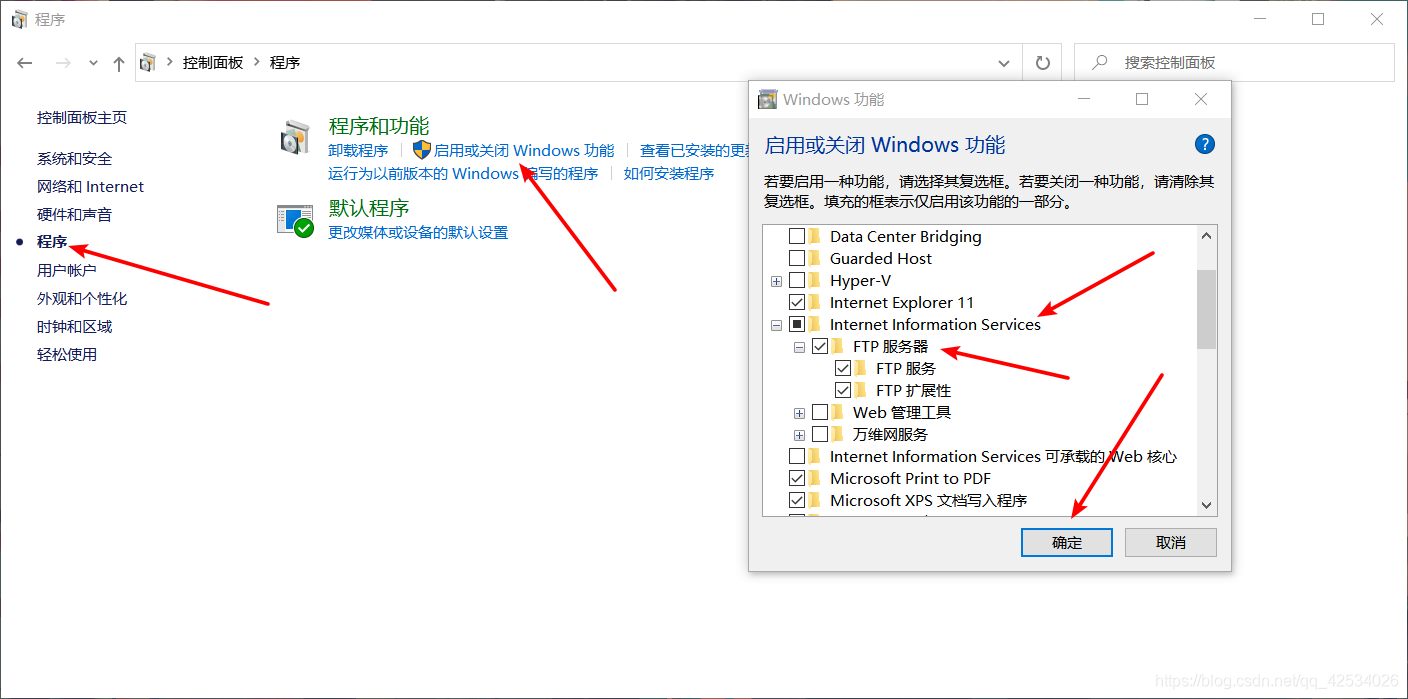This screenshot has width=1408, height=699.
Task: Open 硬件和声音 category
Action: pos(75,214)
